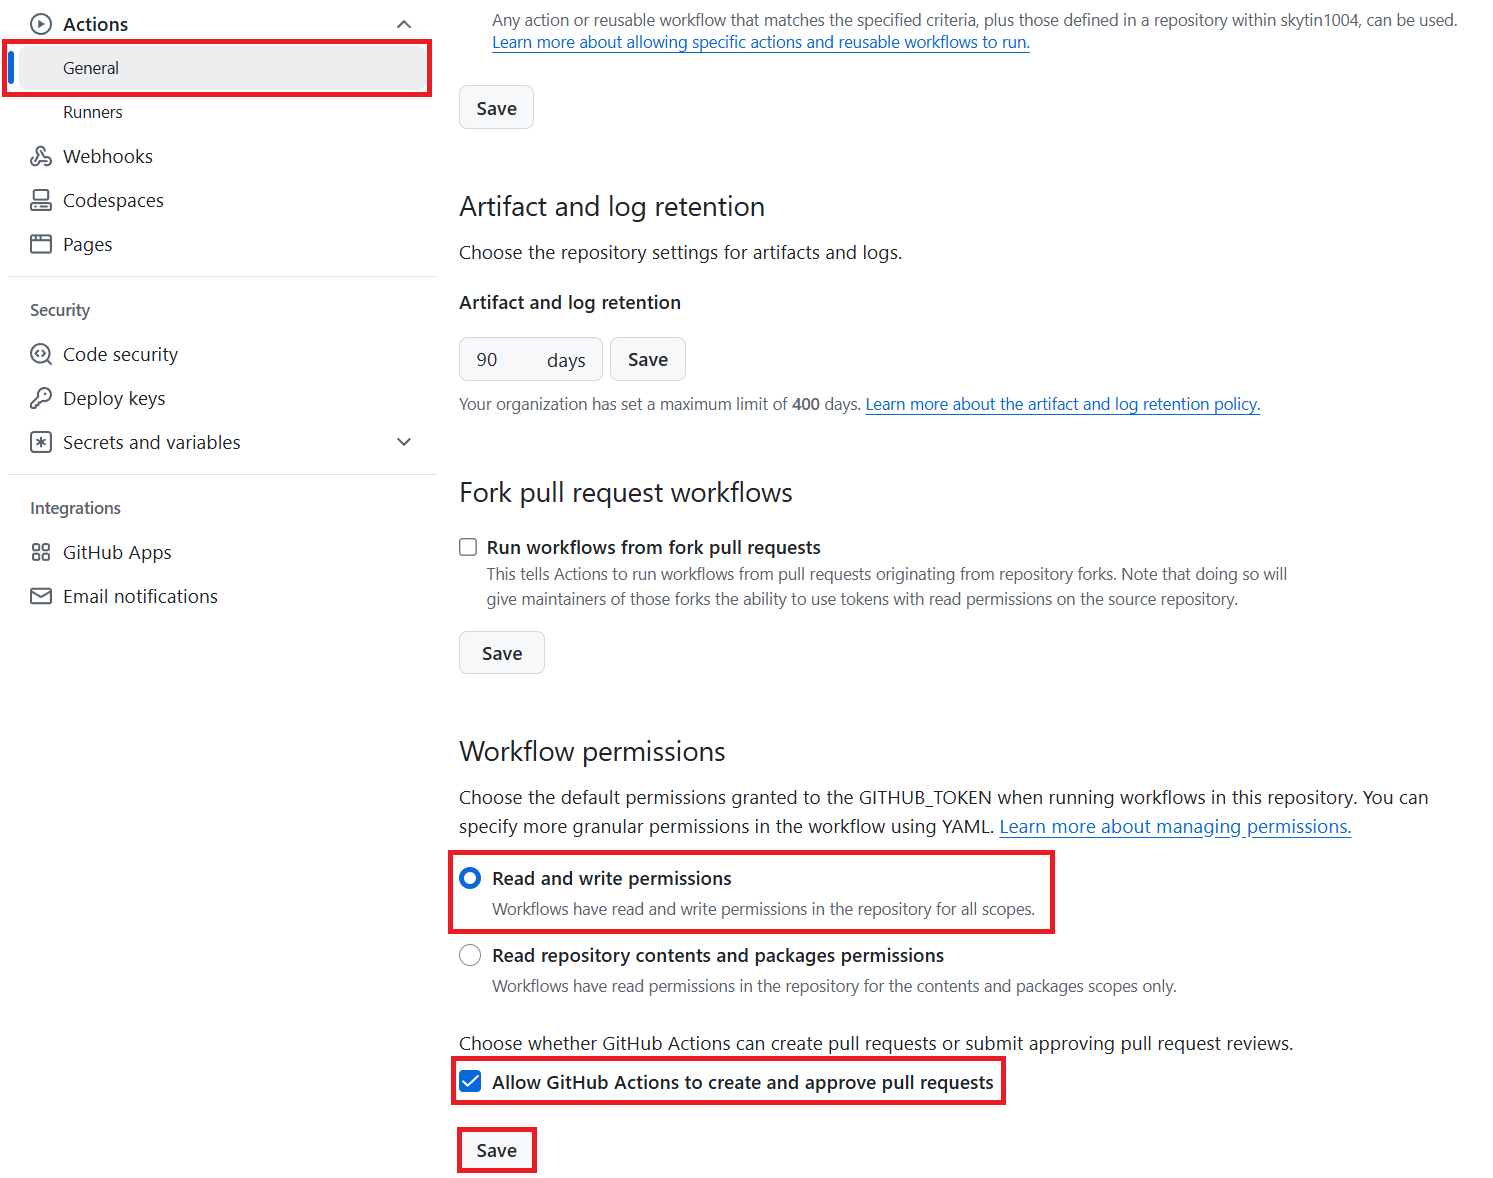Select Read and write permissions radio

pos(470,878)
